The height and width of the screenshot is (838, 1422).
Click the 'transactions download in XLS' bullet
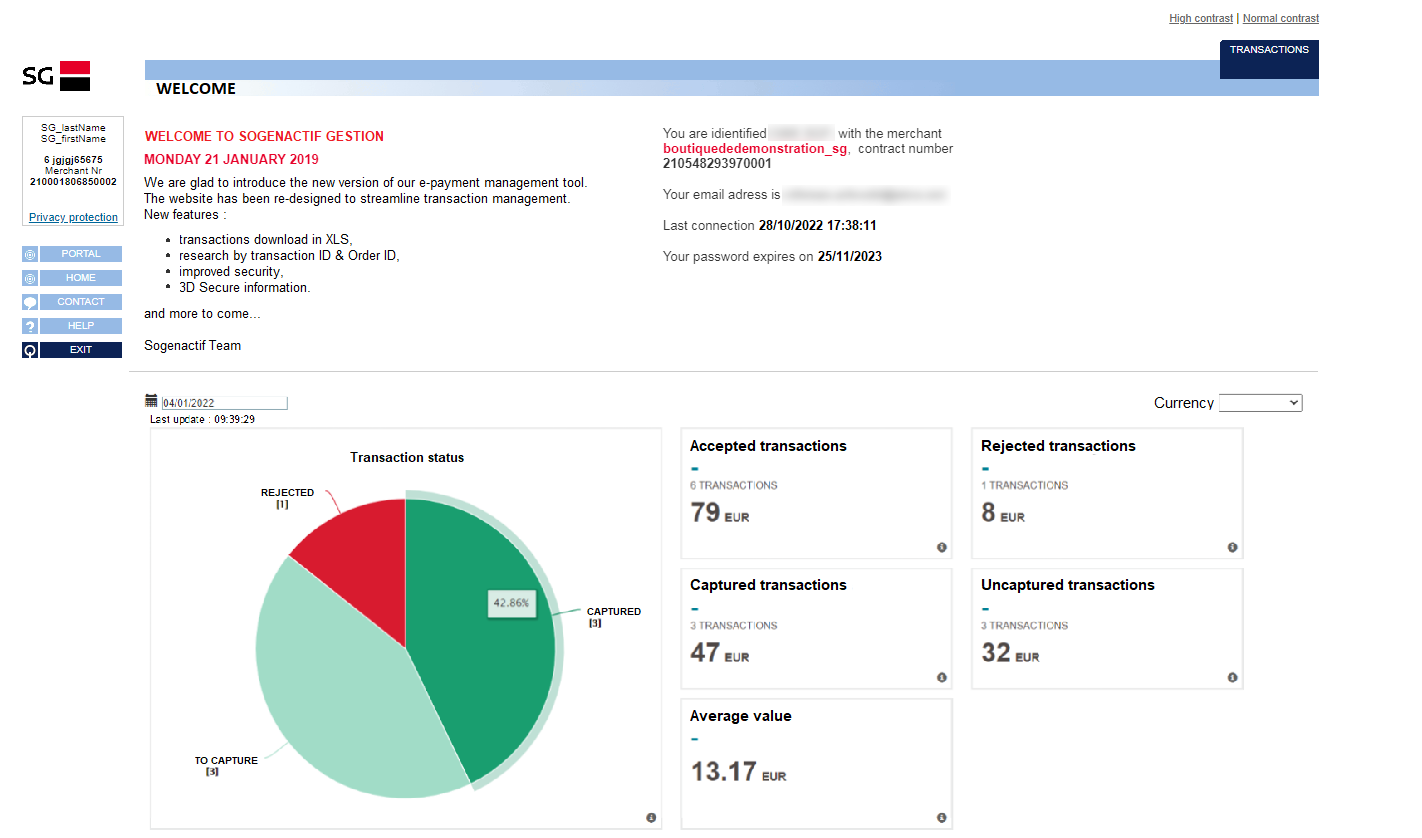[x=266, y=239]
